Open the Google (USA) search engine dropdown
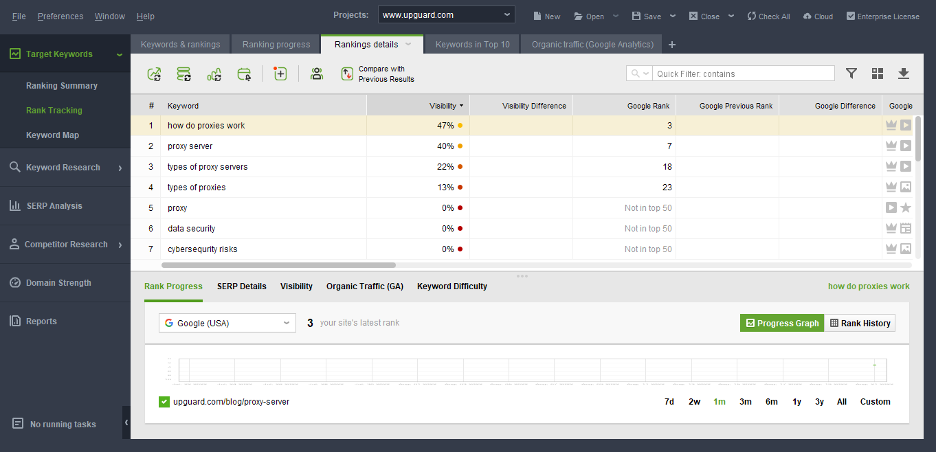This screenshot has width=936, height=452. pos(228,323)
